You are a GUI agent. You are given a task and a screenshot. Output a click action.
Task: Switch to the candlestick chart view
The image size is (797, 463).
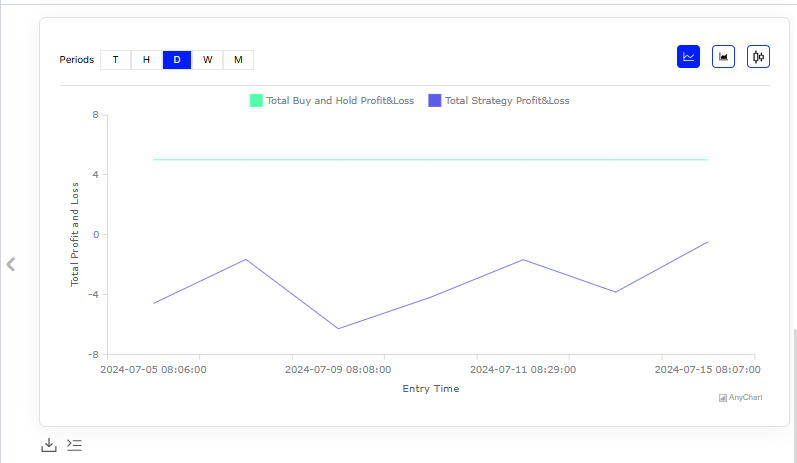tap(758, 57)
